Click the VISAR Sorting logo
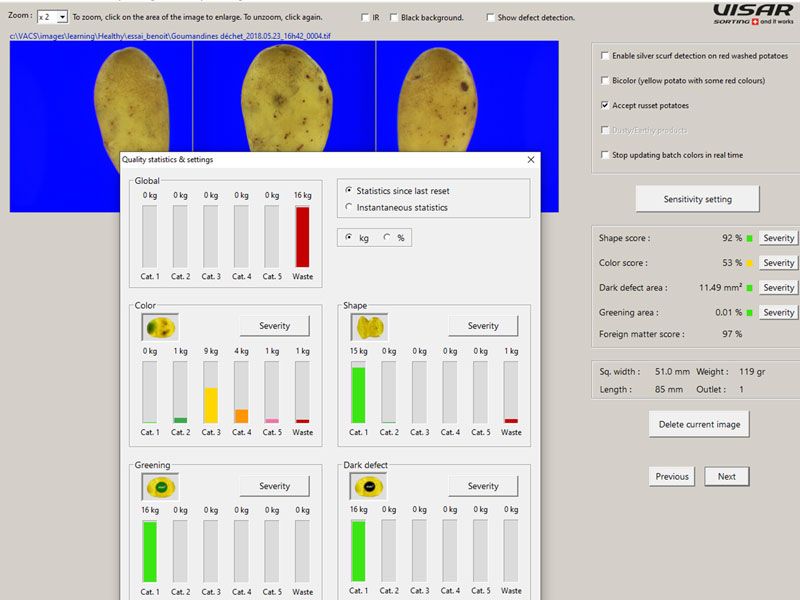The width and height of the screenshot is (800, 600). (x=754, y=12)
